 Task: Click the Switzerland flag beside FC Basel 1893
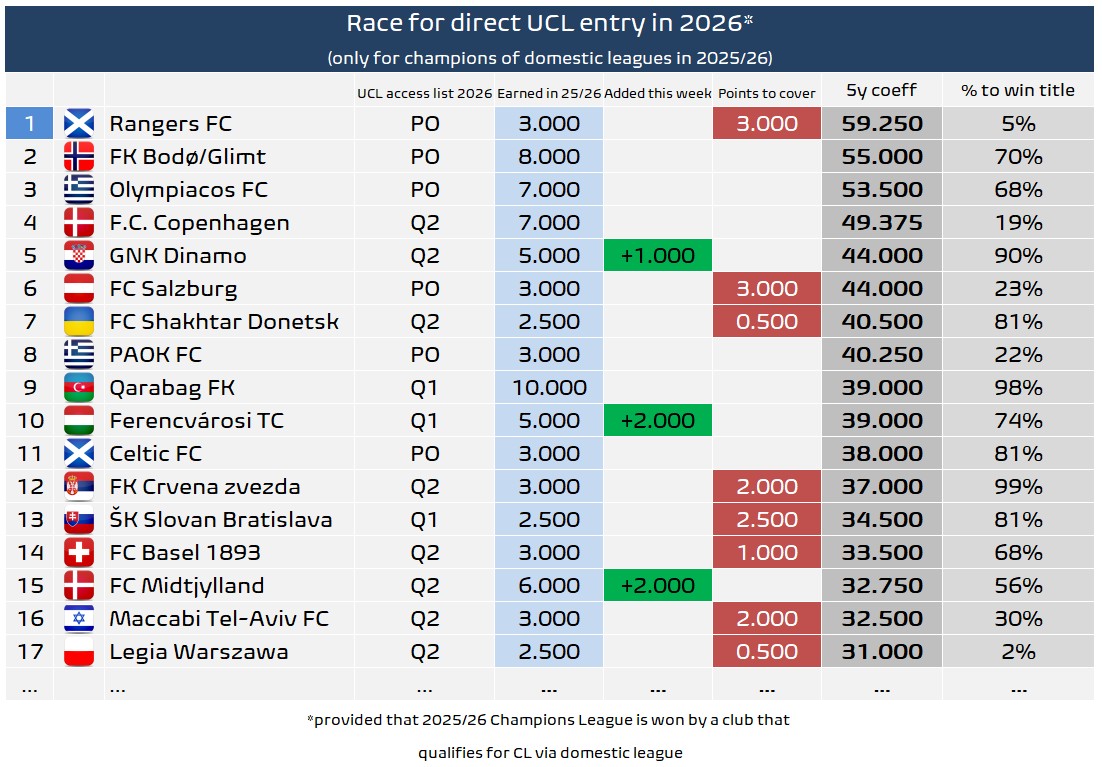(x=79, y=553)
